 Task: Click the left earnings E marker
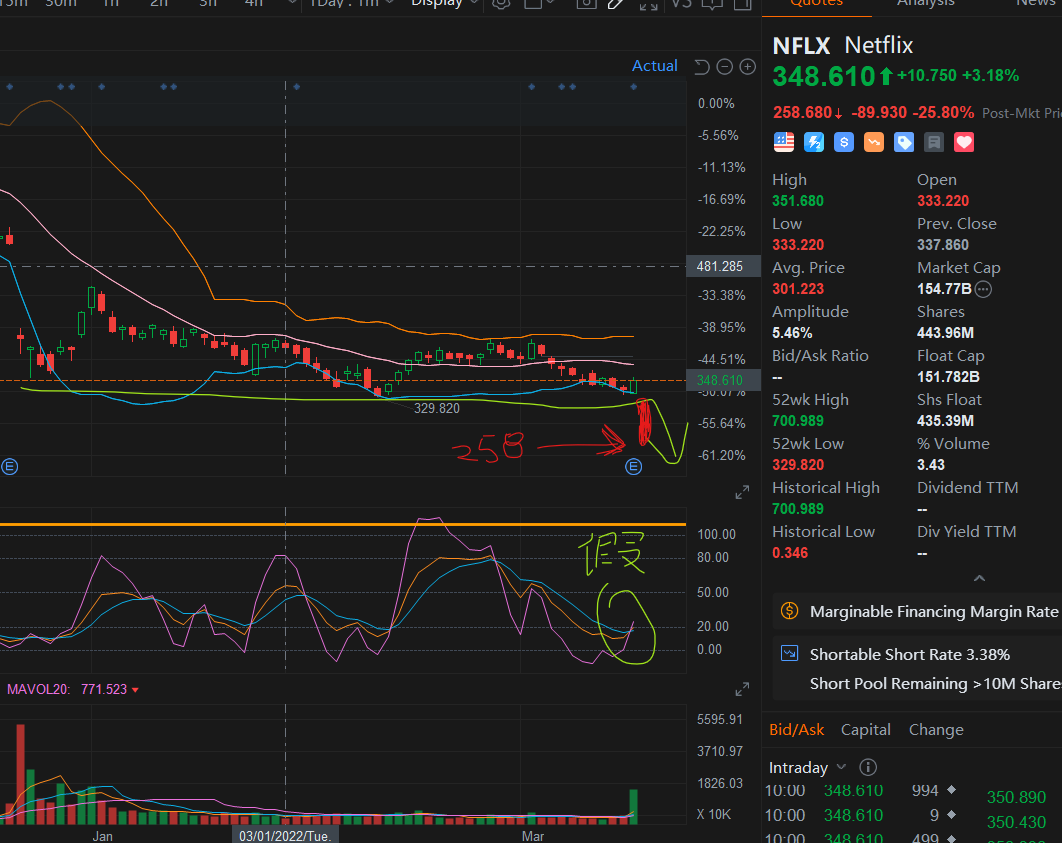click(9, 467)
